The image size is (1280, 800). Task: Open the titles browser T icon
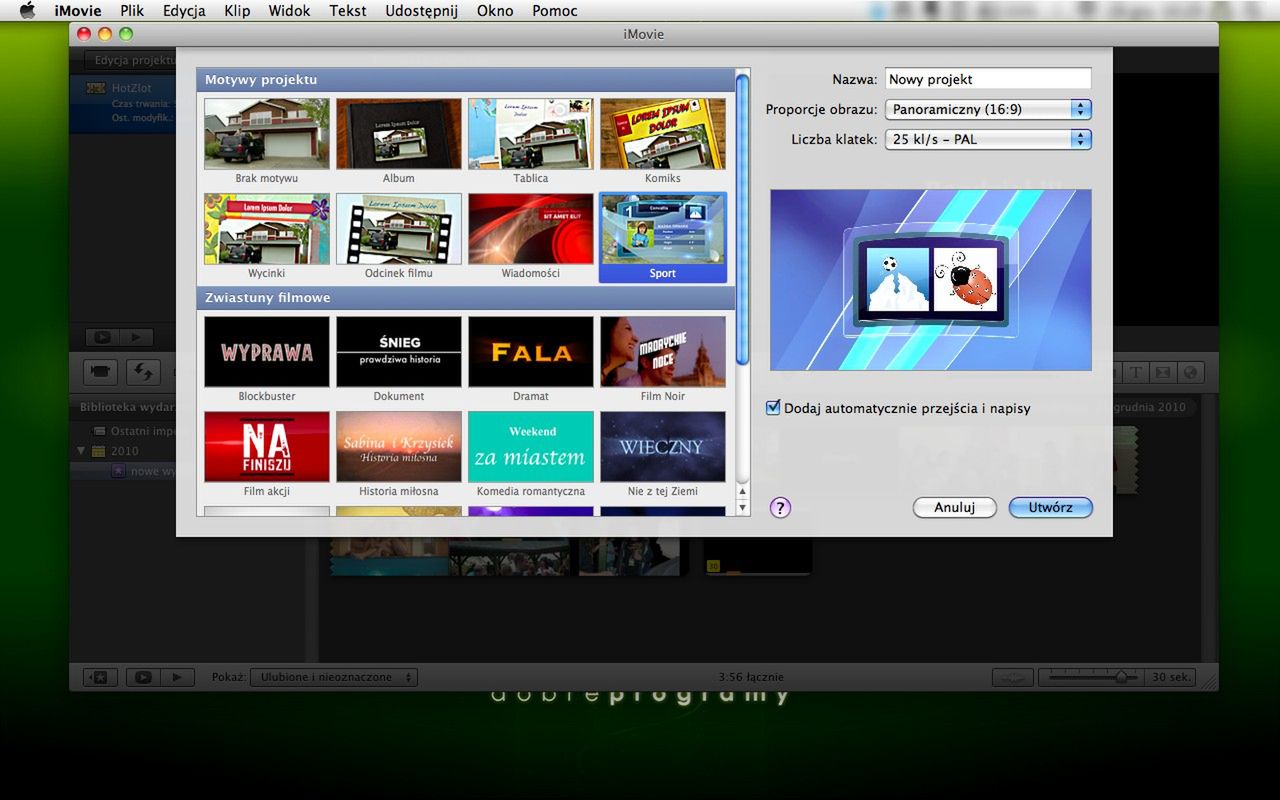click(1137, 372)
